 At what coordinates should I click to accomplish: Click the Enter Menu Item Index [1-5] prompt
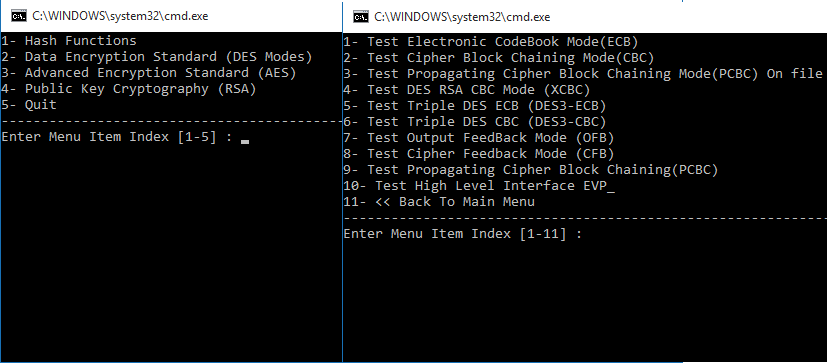point(117,137)
